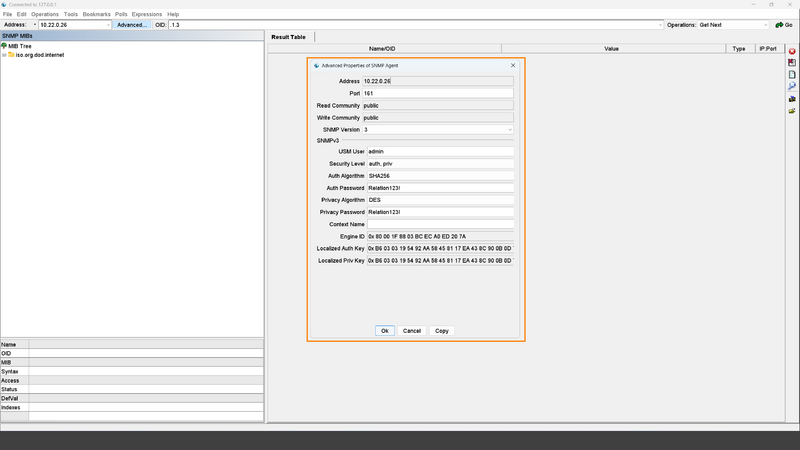Click the clear result table icon
The height and width of the screenshot is (450, 800).
click(x=792, y=62)
